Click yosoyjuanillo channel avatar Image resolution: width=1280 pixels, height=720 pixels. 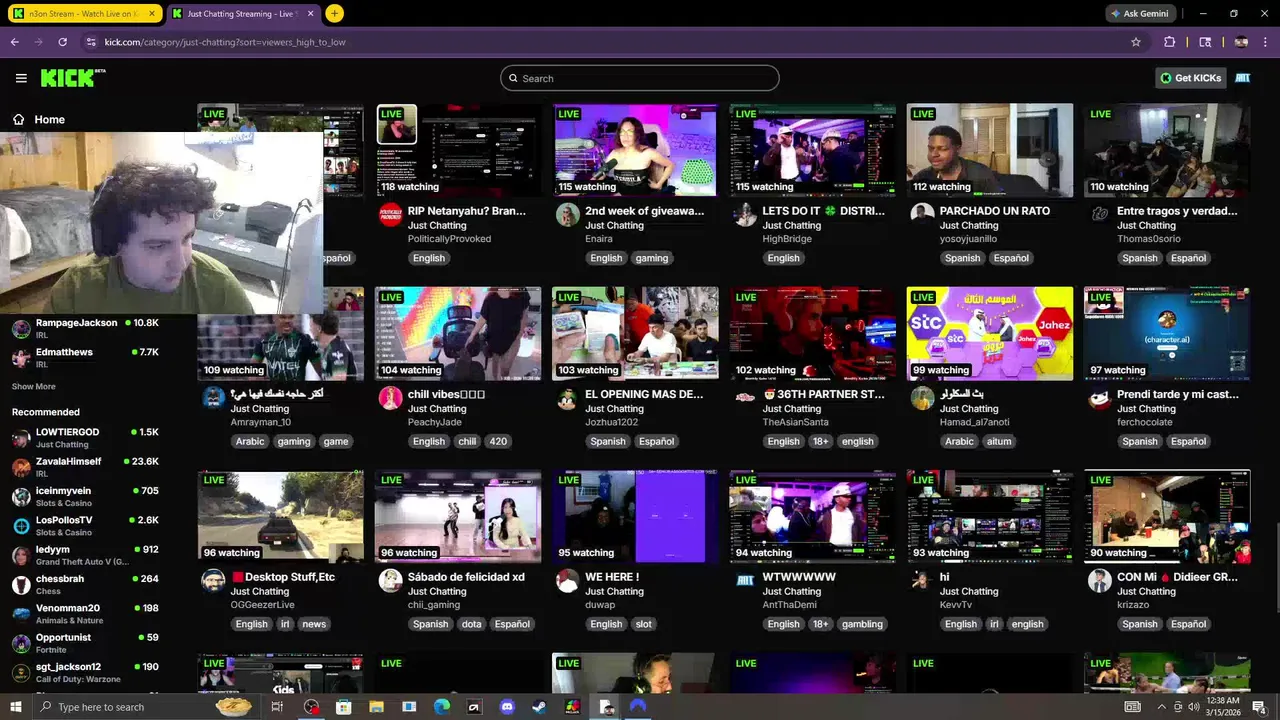(x=922, y=215)
